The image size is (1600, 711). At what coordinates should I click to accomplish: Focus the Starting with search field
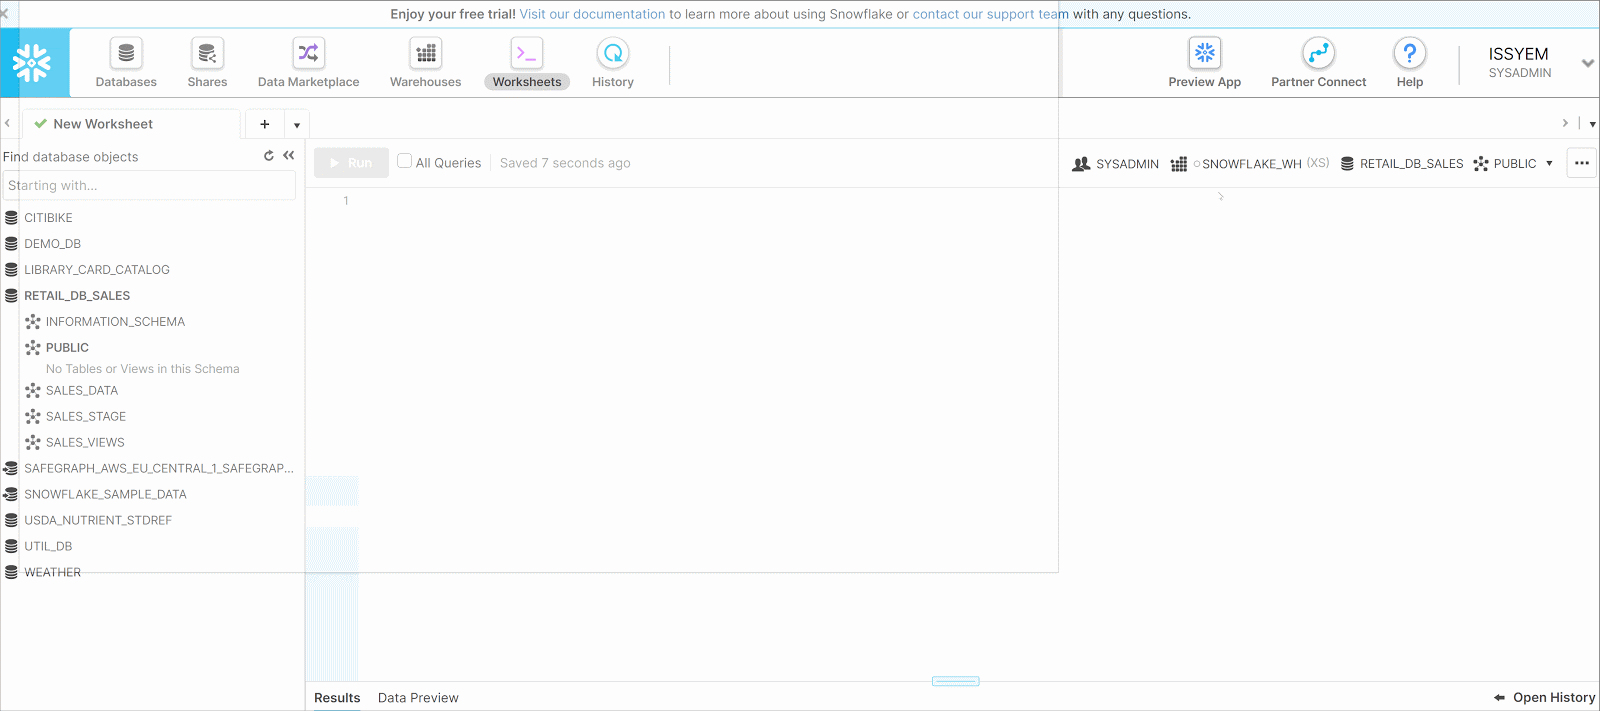tap(149, 185)
